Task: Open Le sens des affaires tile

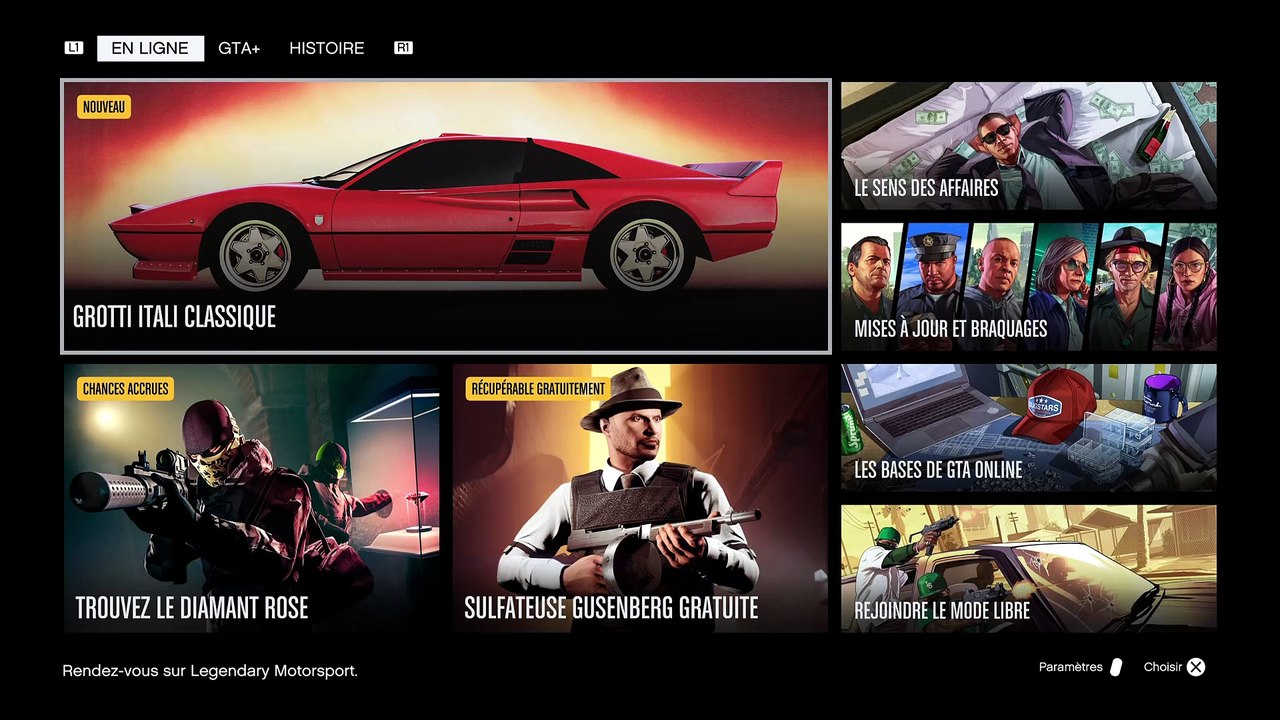Action: (1028, 146)
